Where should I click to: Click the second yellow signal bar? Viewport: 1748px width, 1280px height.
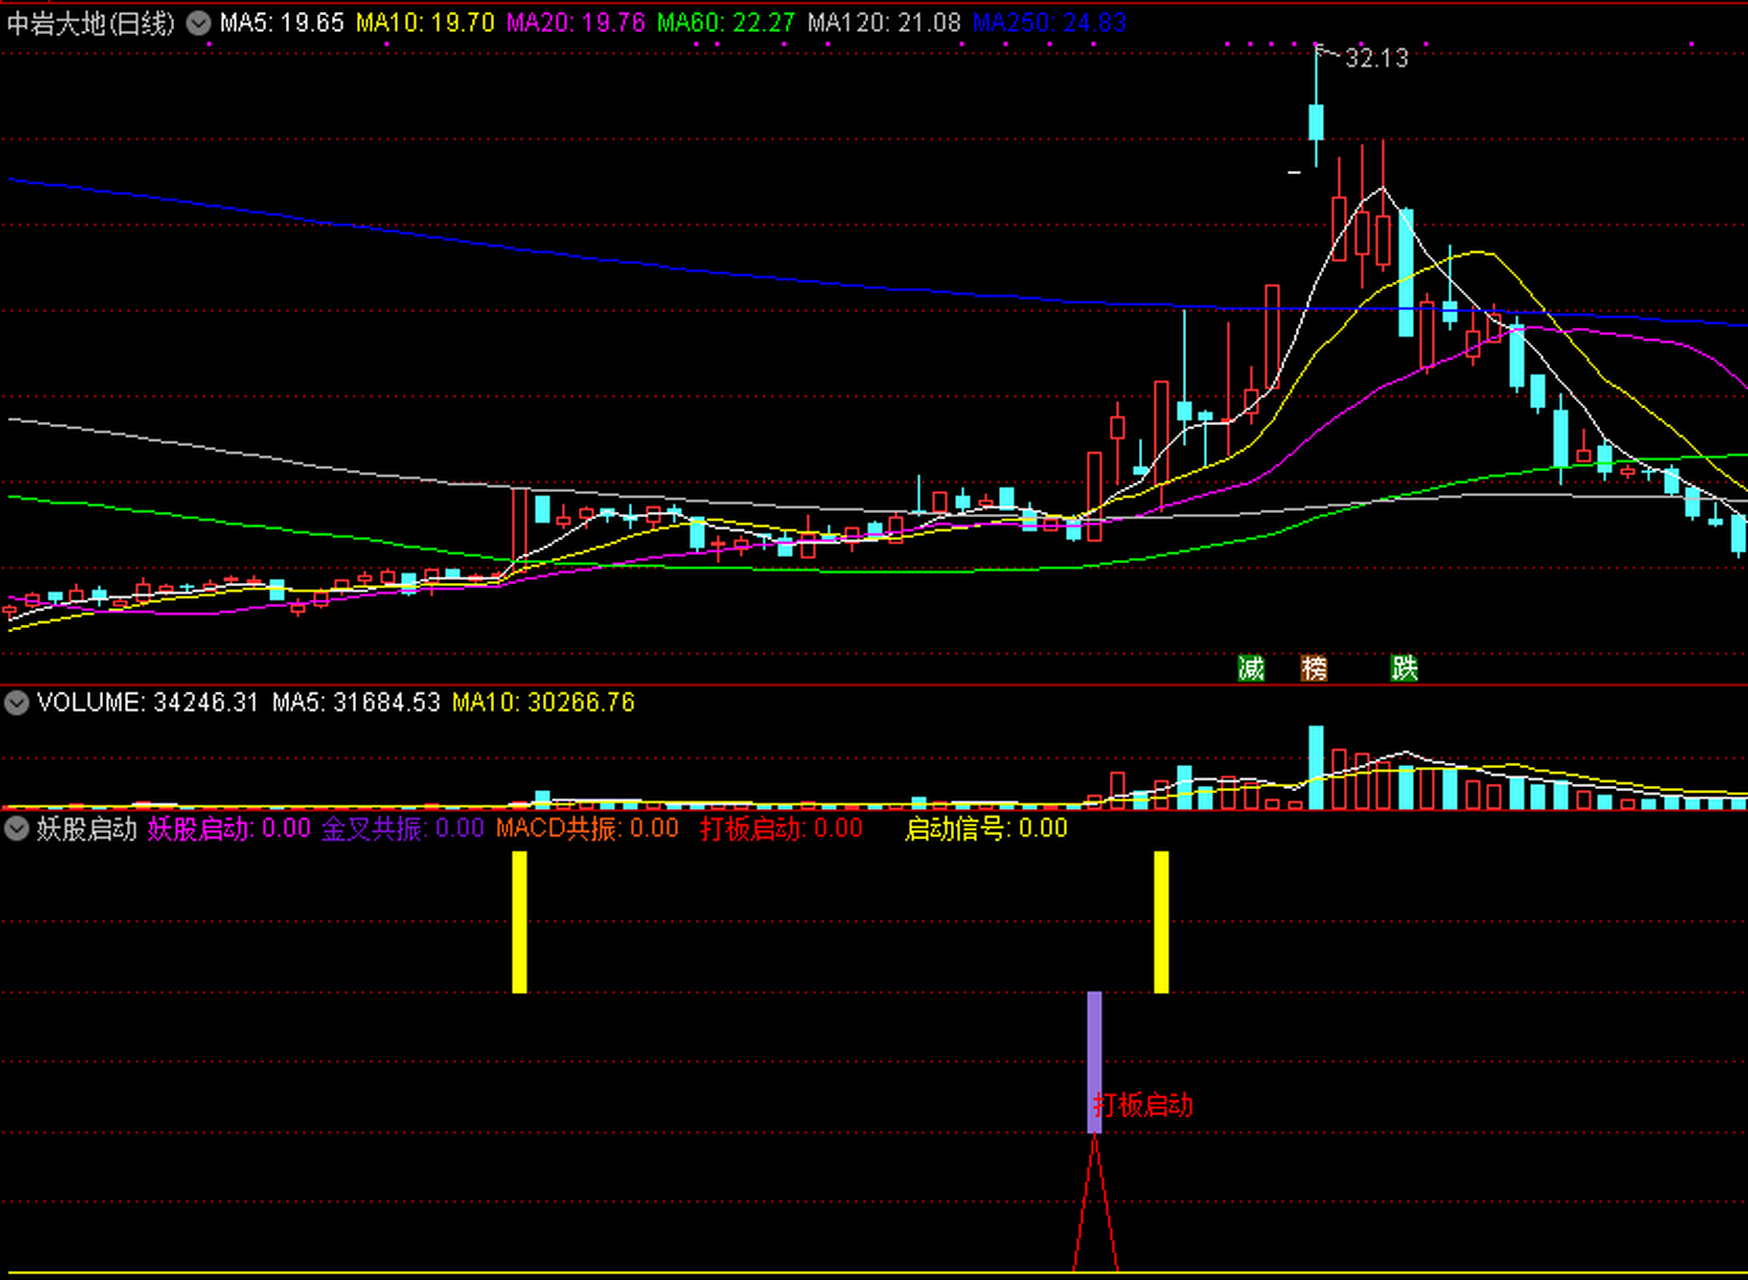pos(1161,922)
